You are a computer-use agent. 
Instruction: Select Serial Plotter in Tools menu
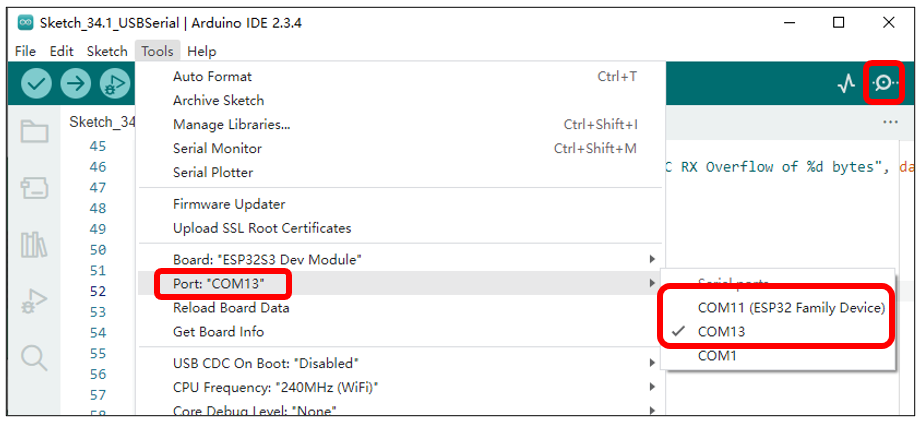(400, 173)
